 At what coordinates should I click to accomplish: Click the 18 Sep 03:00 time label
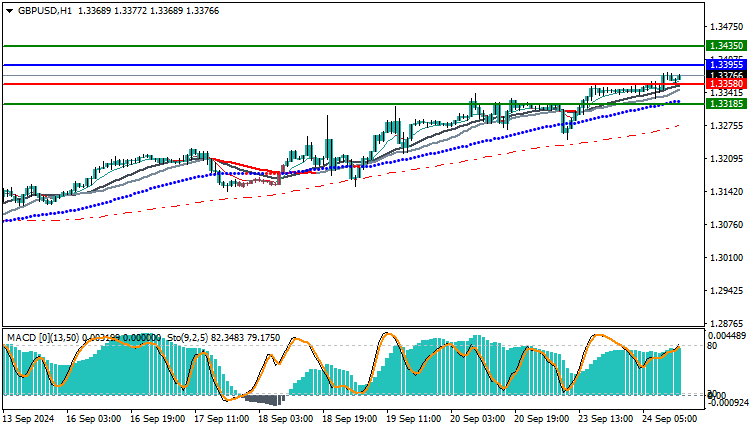(x=286, y=419)
